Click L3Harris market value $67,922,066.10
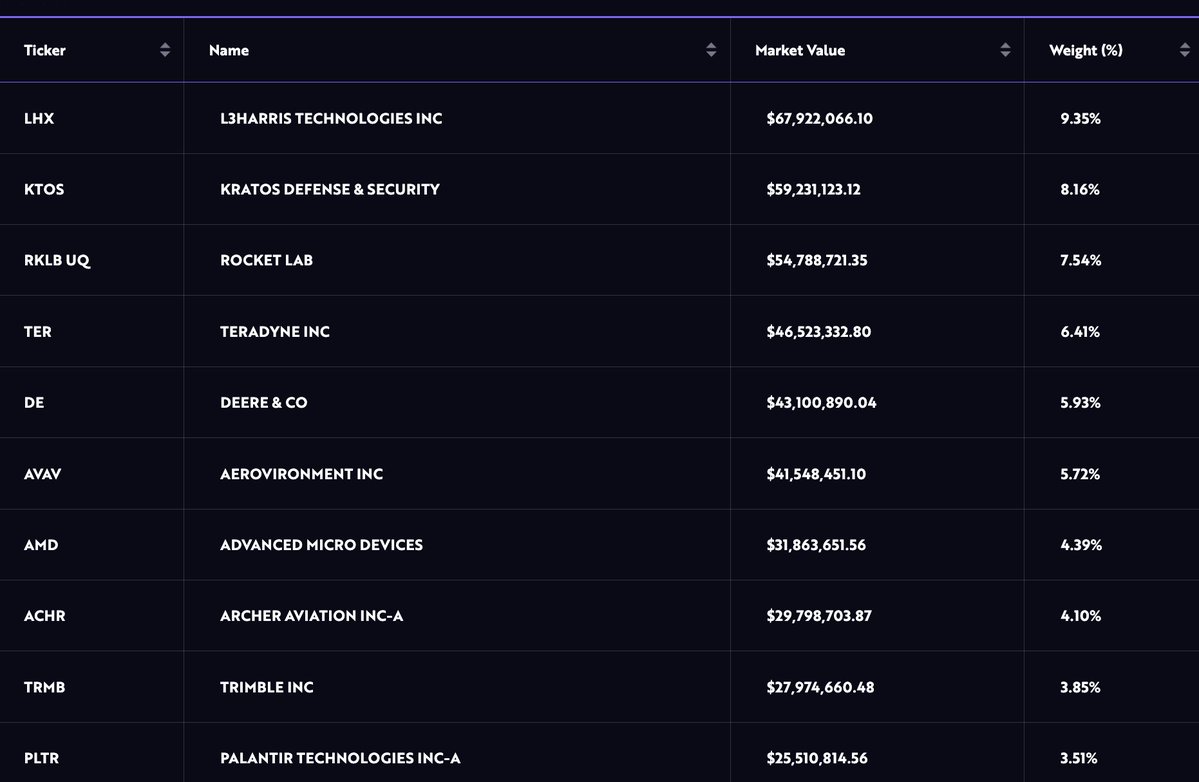 [x=819, y=118]
